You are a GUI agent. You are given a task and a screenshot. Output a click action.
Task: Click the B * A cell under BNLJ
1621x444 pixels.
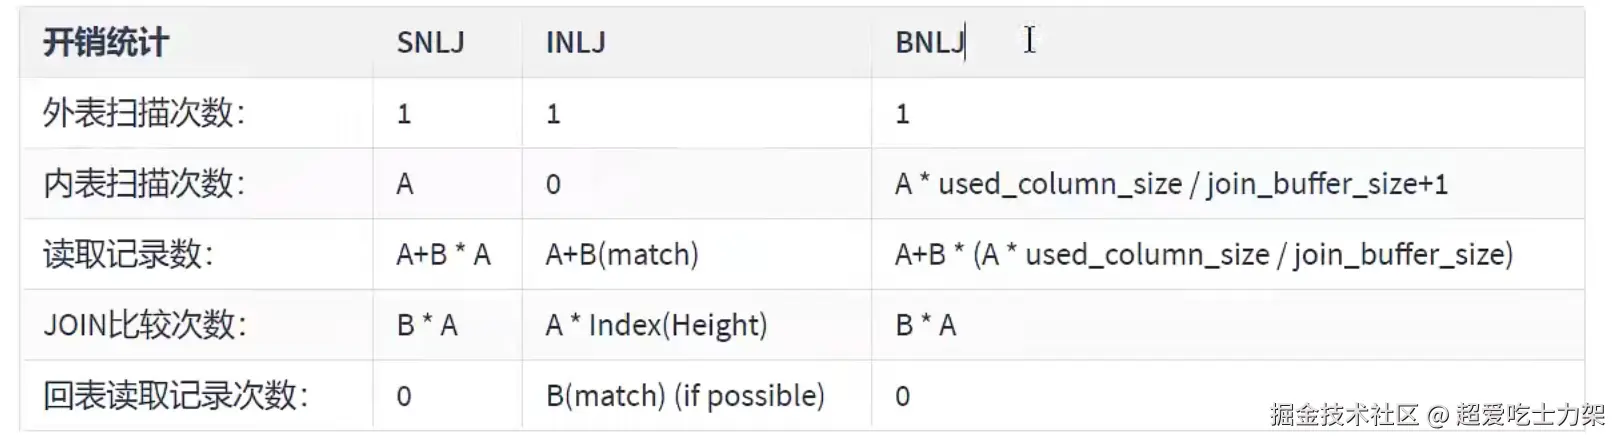[925, 325]
